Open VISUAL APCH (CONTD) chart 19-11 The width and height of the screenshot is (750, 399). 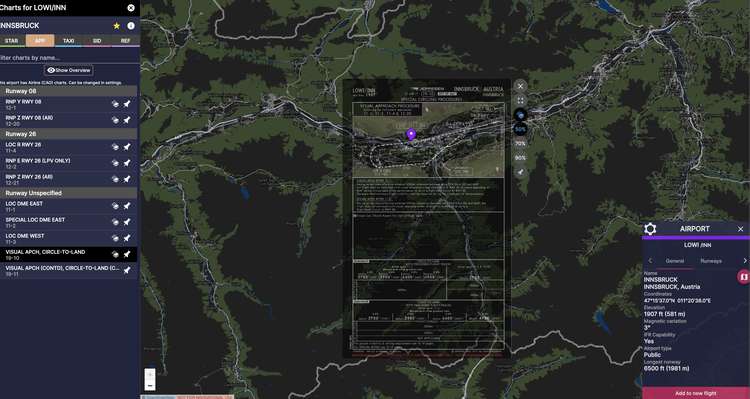pos(60,270)
